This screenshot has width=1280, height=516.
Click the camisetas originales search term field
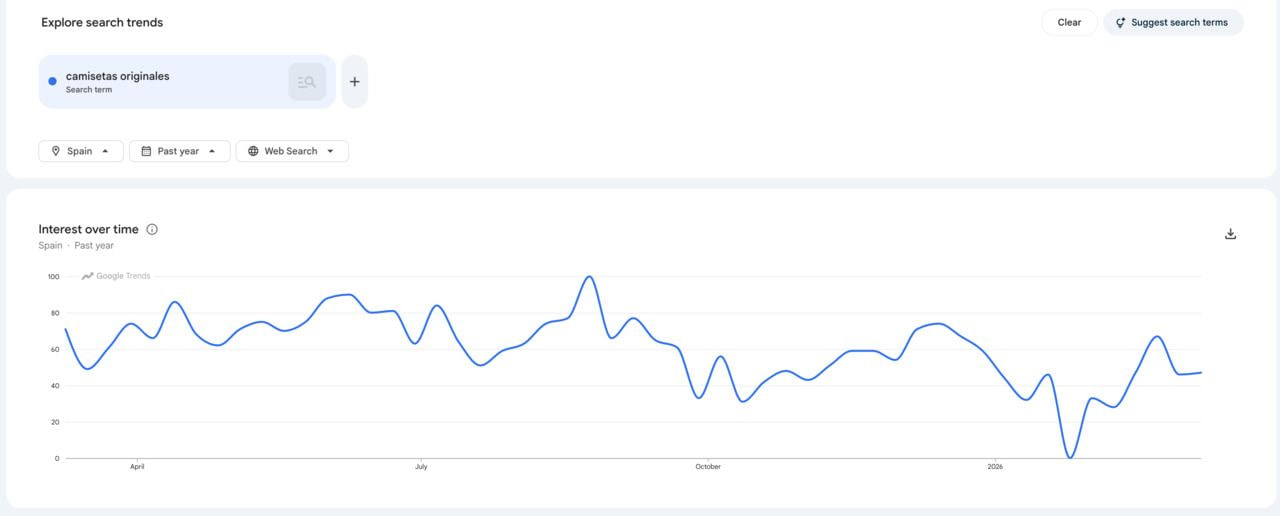click(x=160, y=80)
